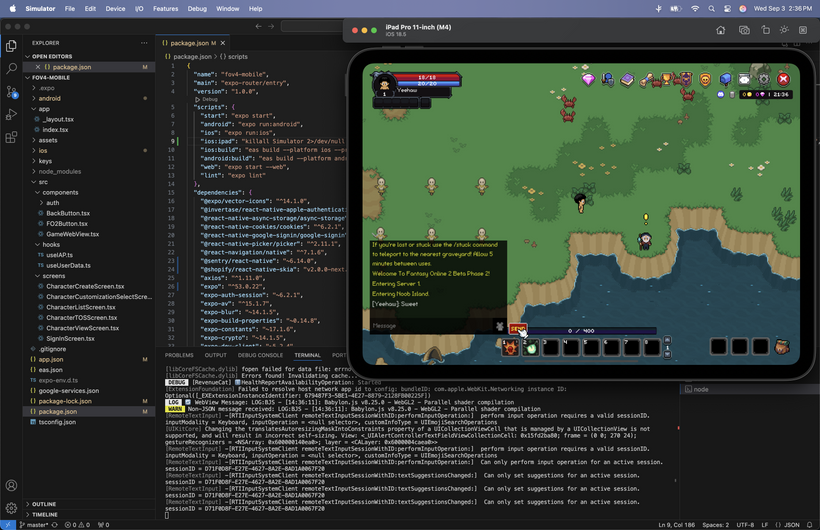Image resolution: width=820 pixels, height=530 pixels.
Task: Click the quest scroll icon in game
Action: point(646,80)
